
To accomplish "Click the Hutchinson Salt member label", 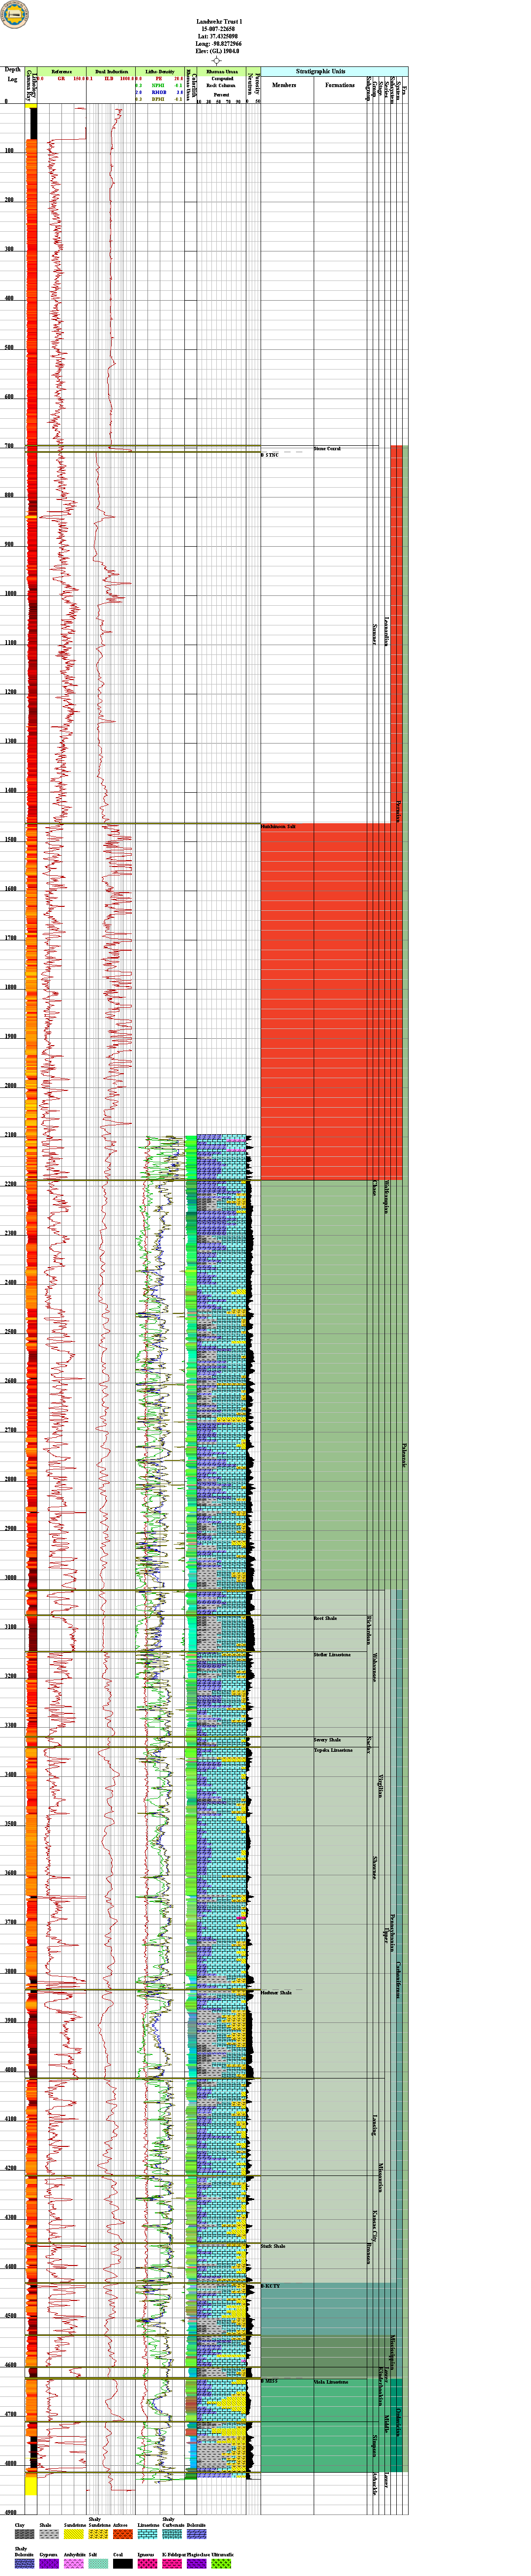I will pos(278,827).
